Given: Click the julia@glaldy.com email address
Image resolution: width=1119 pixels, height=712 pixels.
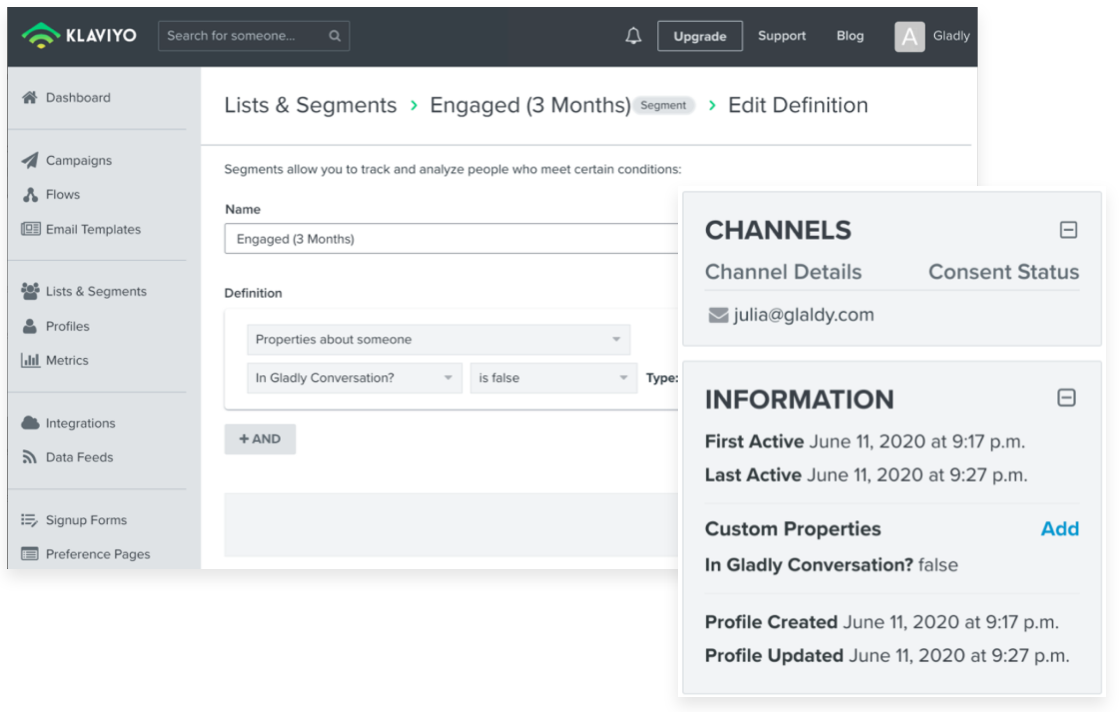Looking at the screenshot, I should click(x=804, y=315).
